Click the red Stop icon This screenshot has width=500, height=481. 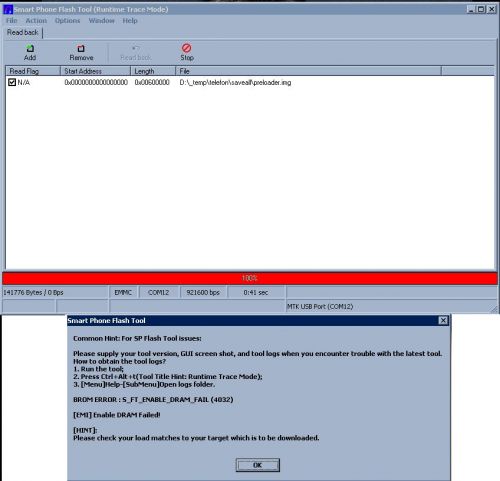tap(187, 48)
